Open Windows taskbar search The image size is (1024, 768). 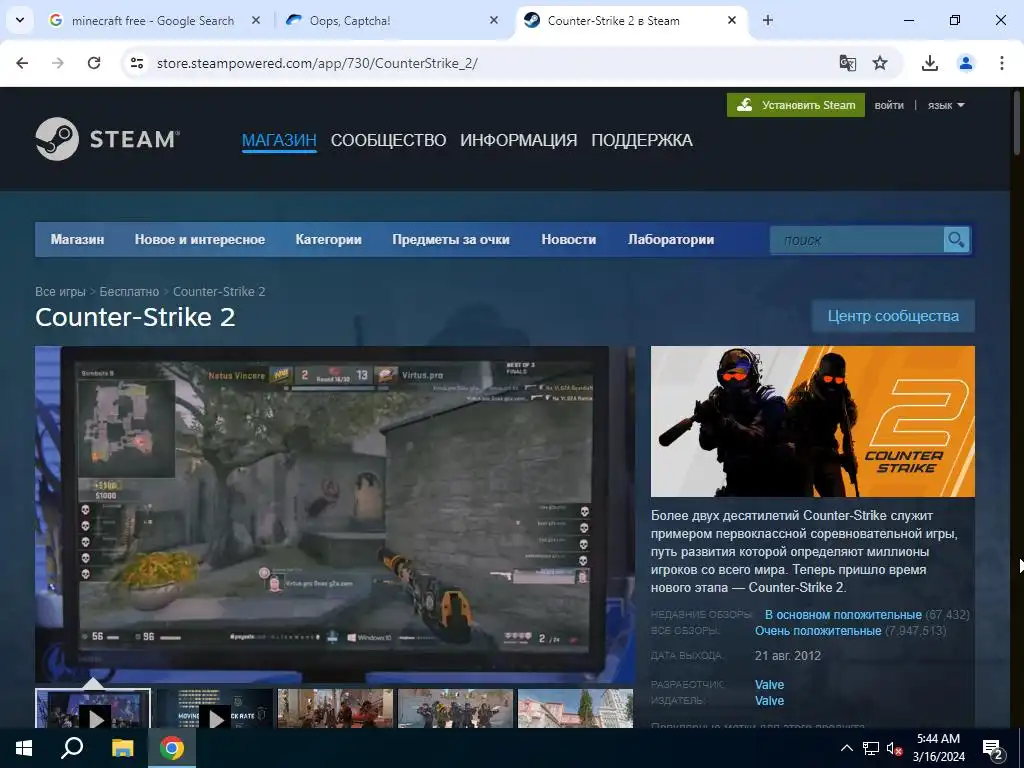tap(72, 748)
